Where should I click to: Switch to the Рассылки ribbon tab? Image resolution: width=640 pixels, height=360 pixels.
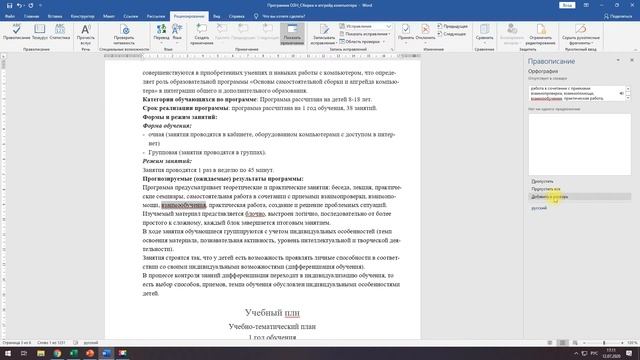click(x=156, y=16)
